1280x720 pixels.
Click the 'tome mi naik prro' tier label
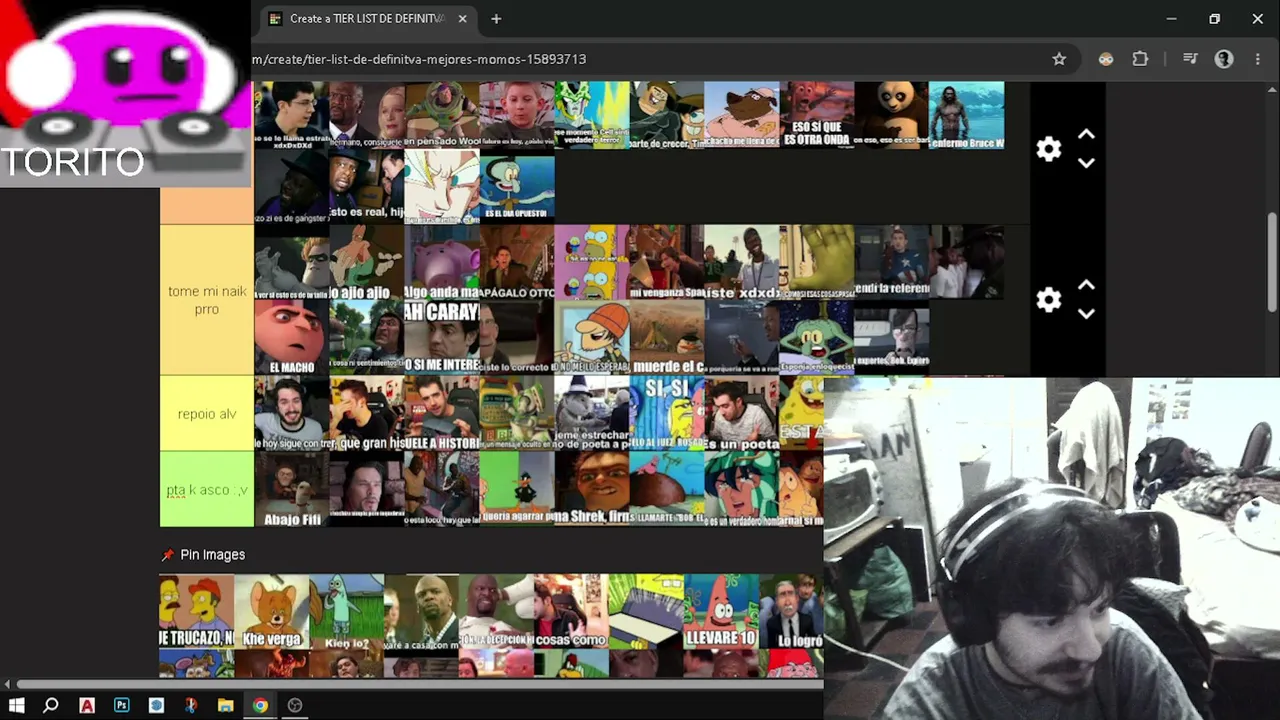(207, 300)
